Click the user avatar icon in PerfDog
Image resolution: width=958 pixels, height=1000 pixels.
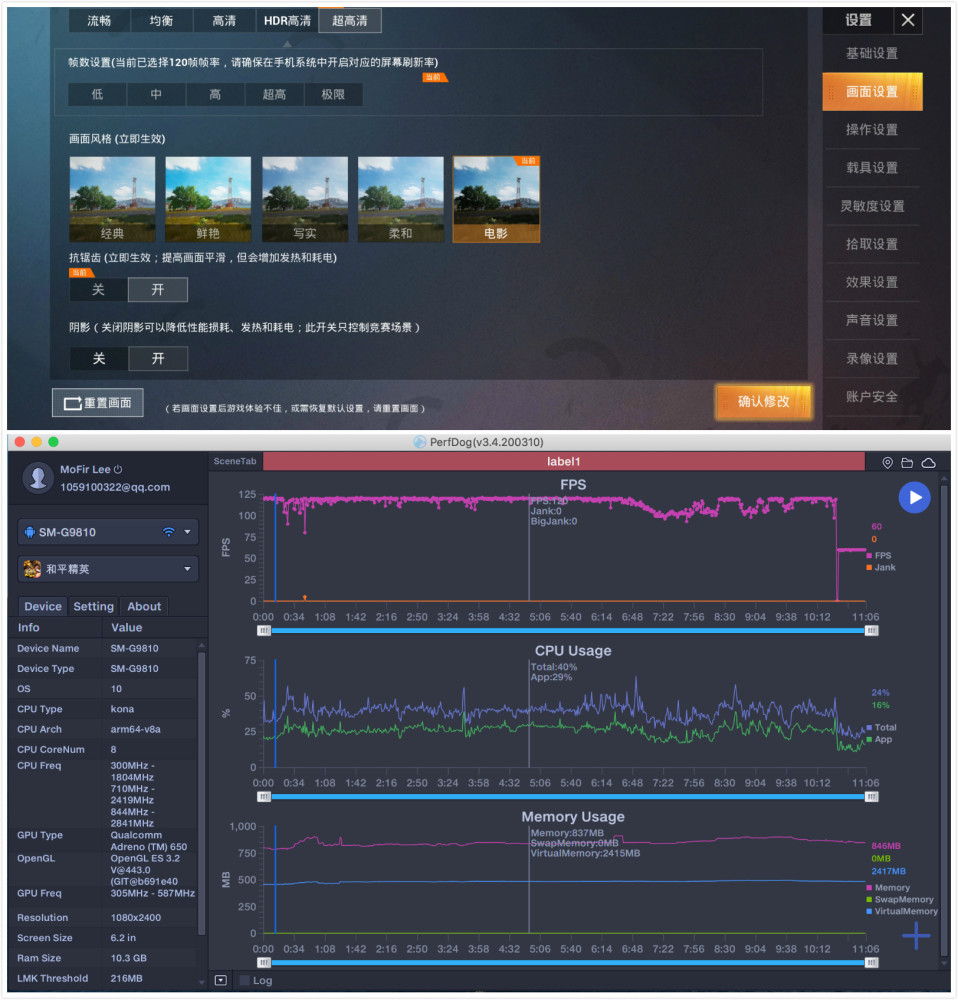pyautogui.click(x=38, y=478)
